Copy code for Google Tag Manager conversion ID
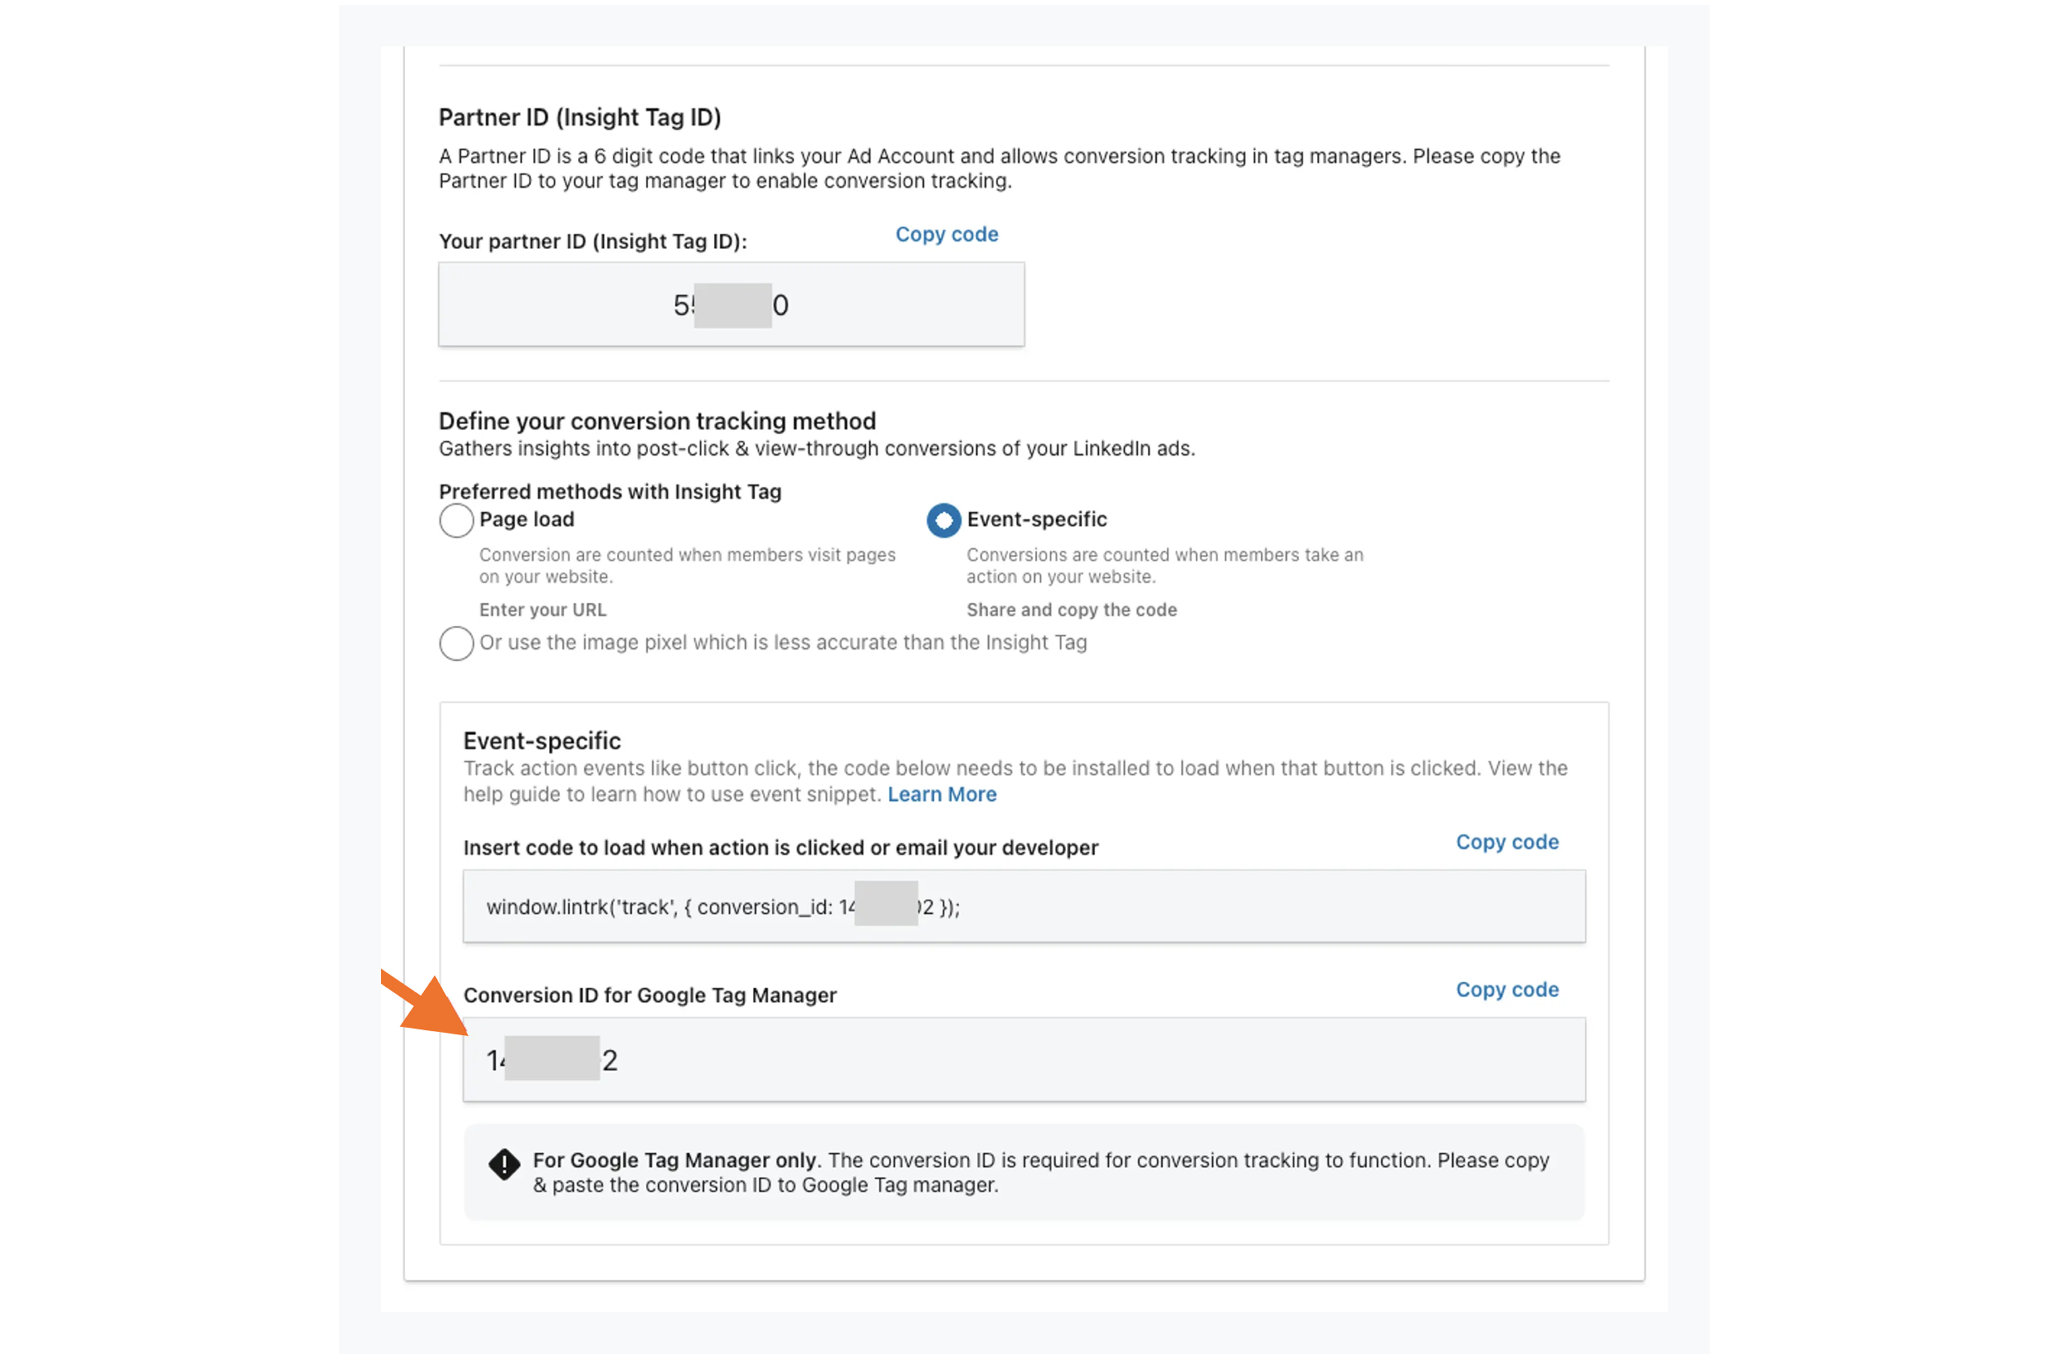 tap(1507, 989)
